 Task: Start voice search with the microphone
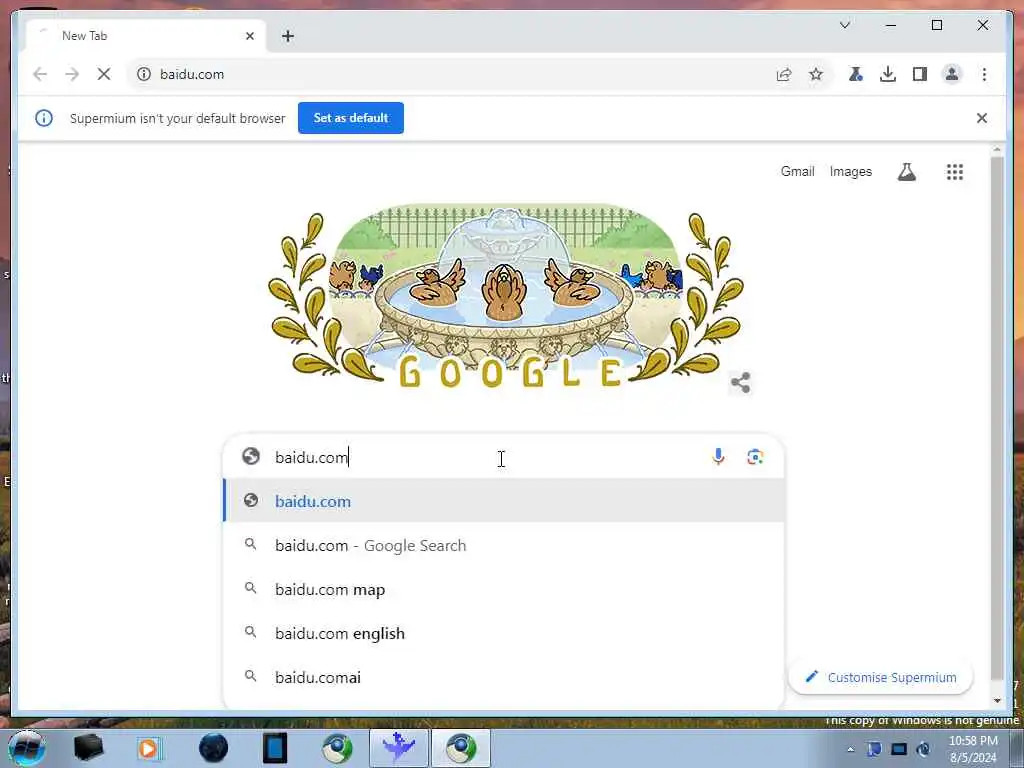tap(718, 457)
